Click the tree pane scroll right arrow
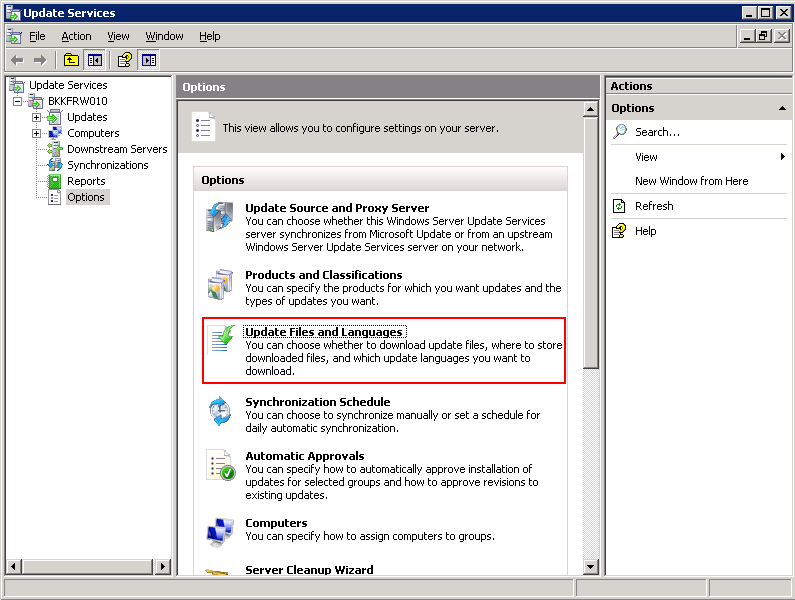Image resolution: width=795 pixels, height=600 pixels. (x=162, y=567)
